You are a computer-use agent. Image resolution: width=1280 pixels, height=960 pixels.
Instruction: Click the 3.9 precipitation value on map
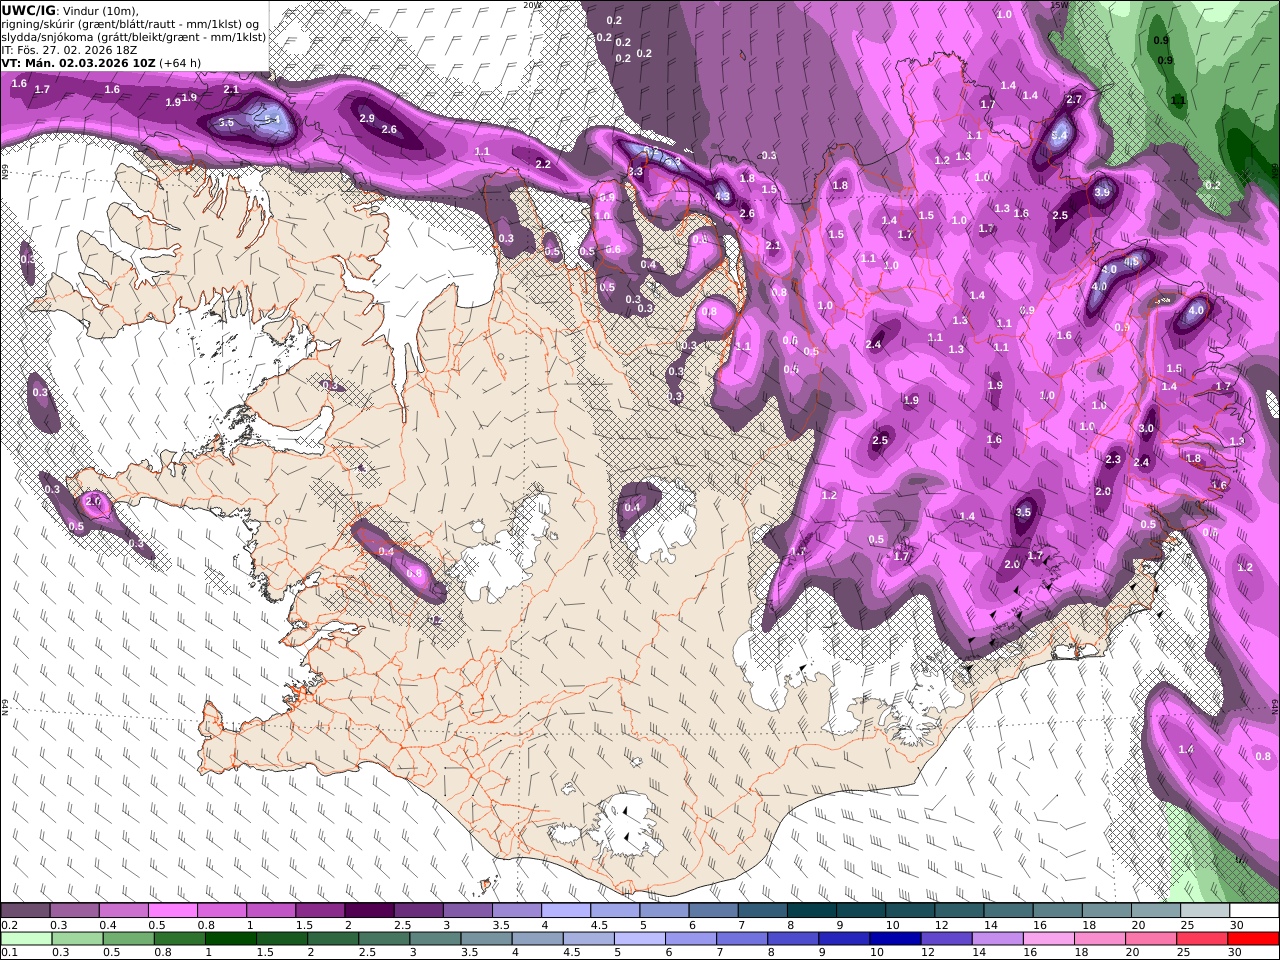click(x=1102, y=192)
